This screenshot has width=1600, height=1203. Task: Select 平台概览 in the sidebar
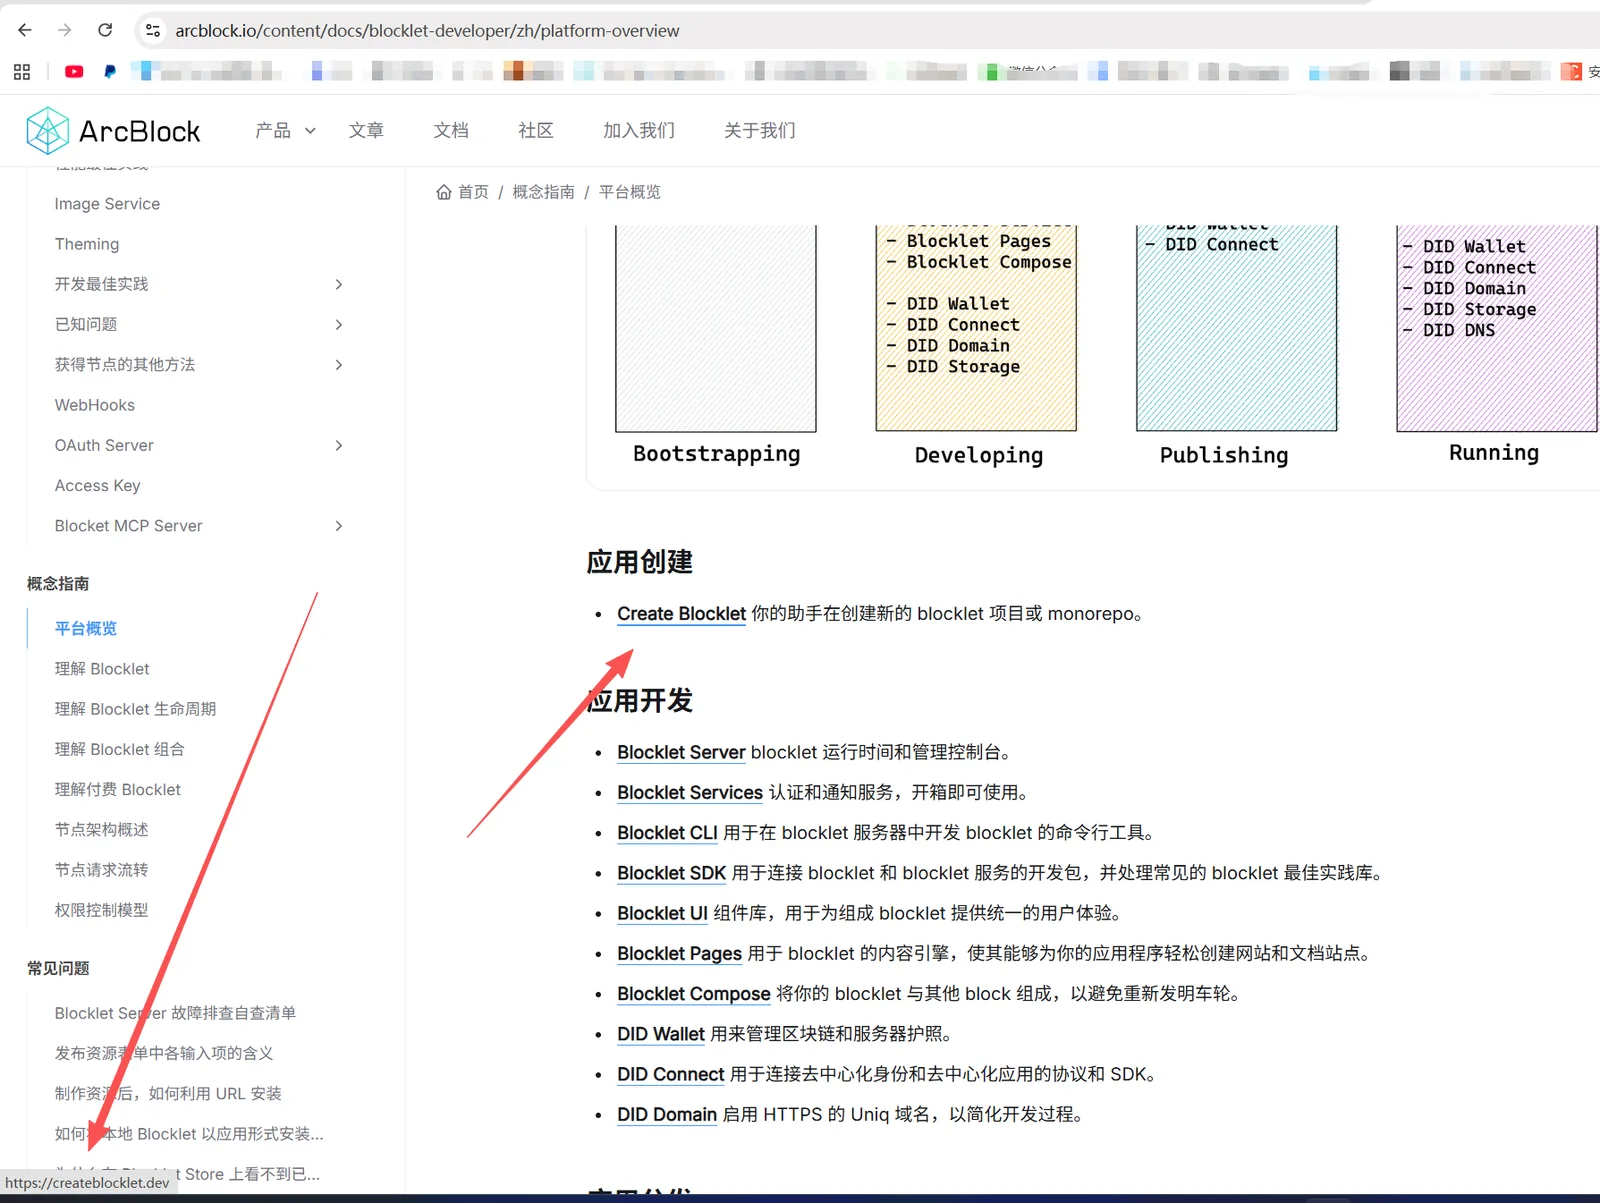pyautogui.click(x=86, y=628)
